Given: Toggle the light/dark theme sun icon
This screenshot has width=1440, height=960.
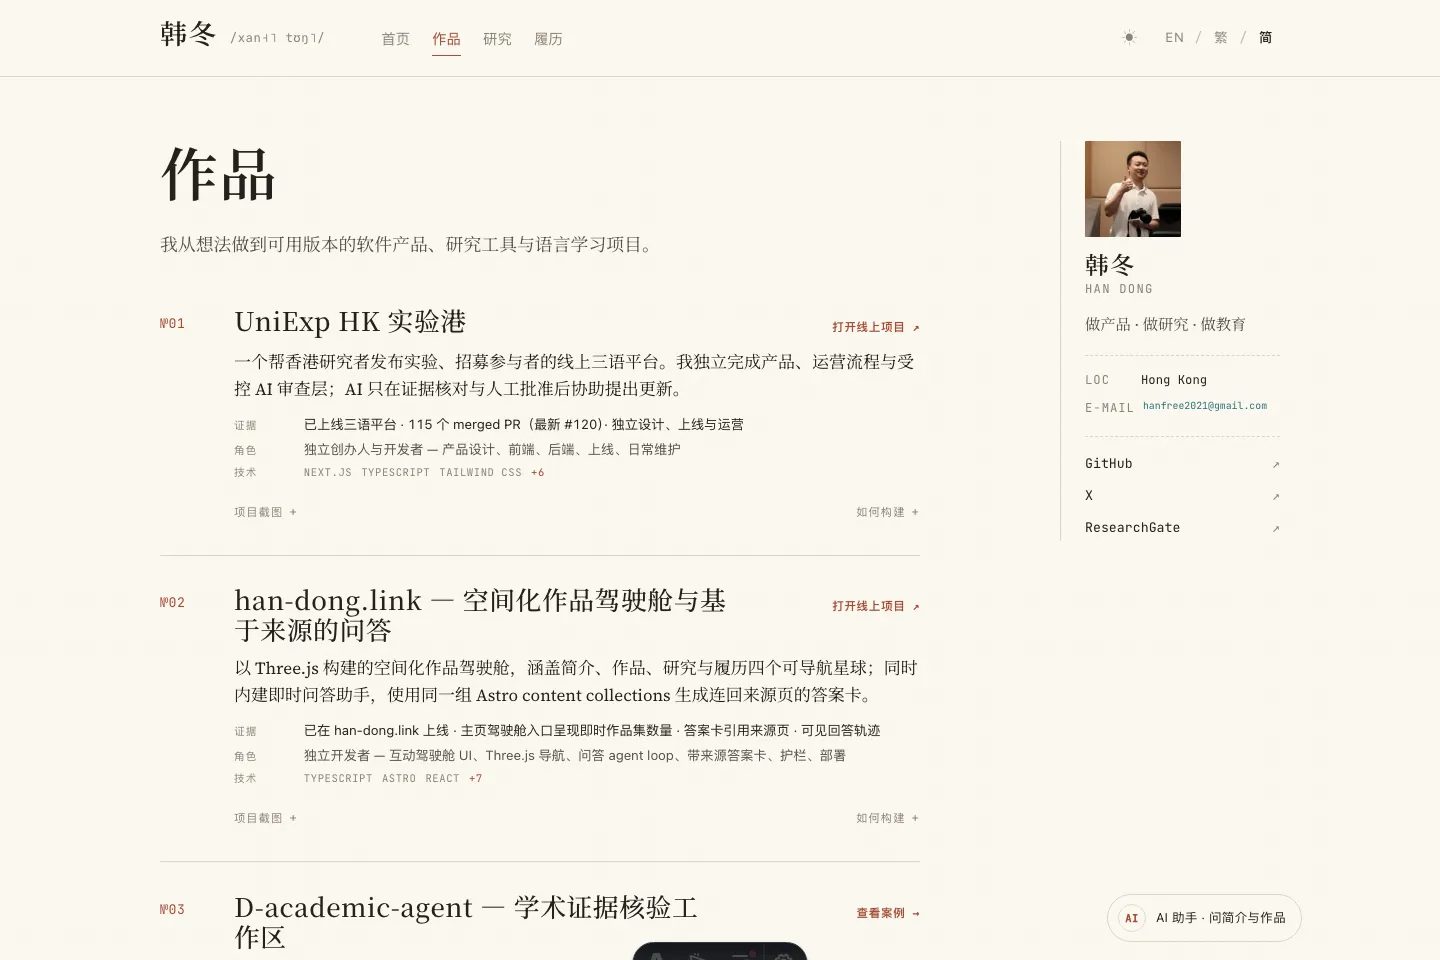Looking at the screenshot, I should 1129,38.
